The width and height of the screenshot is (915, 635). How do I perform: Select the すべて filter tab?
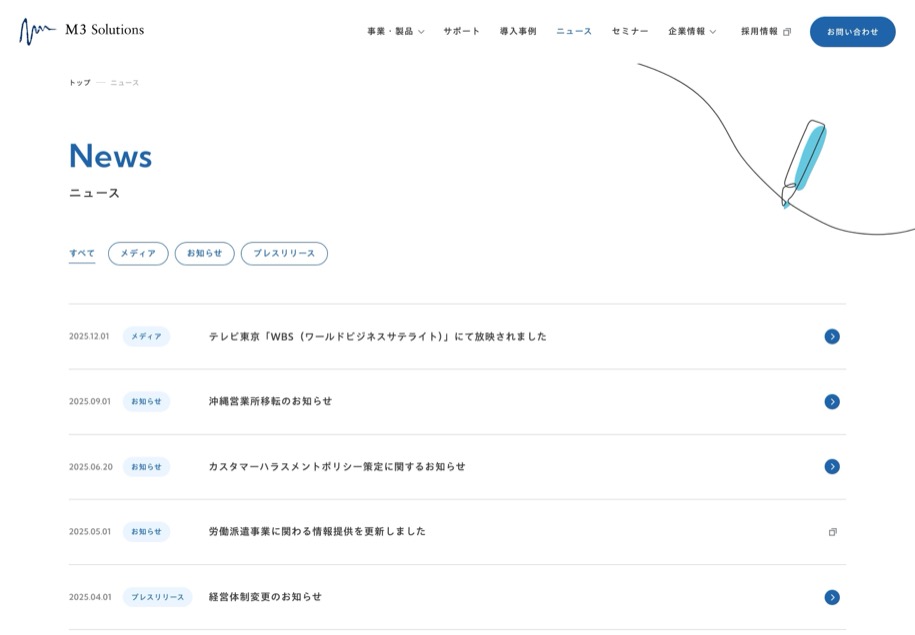82,254
